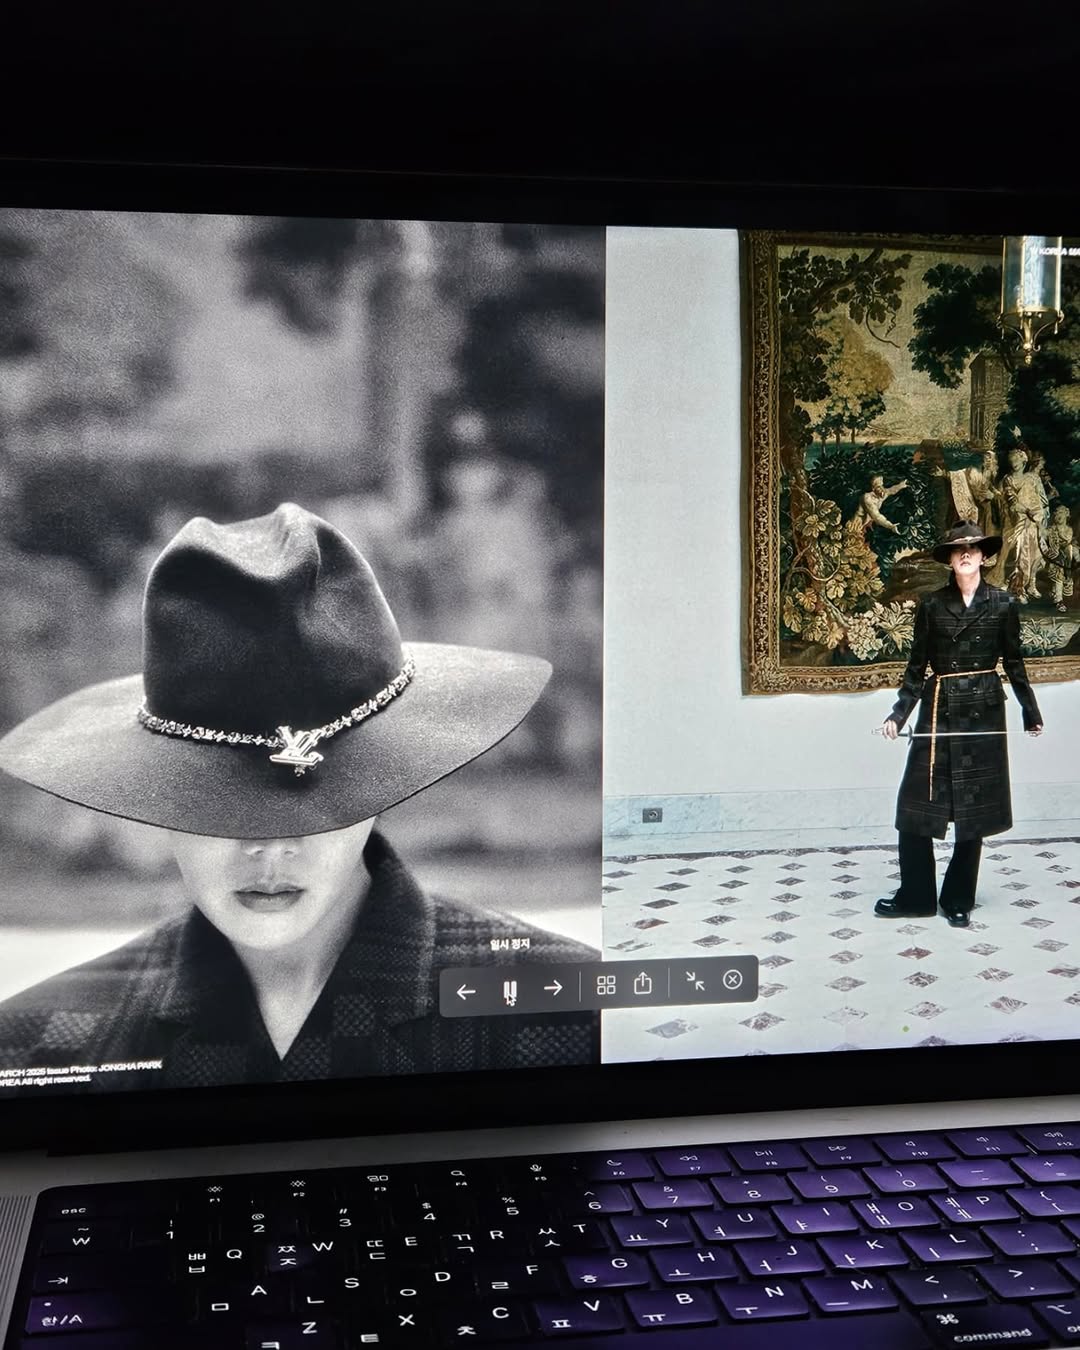Click the wall outlet in the right photo
Viewport: 1080px width, 1350px height.
[652, 815]
